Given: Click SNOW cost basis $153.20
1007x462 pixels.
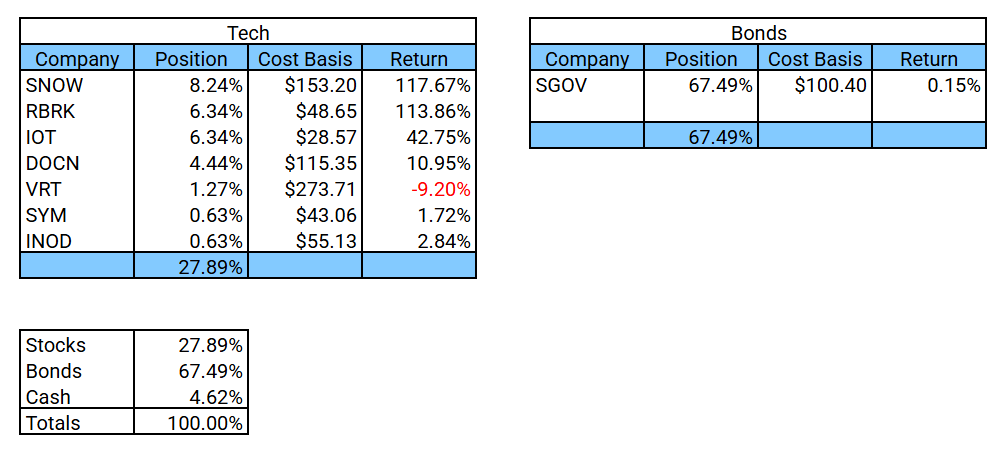Looking at the screenshot, I should pyautogui.click(x=305, y=85).
